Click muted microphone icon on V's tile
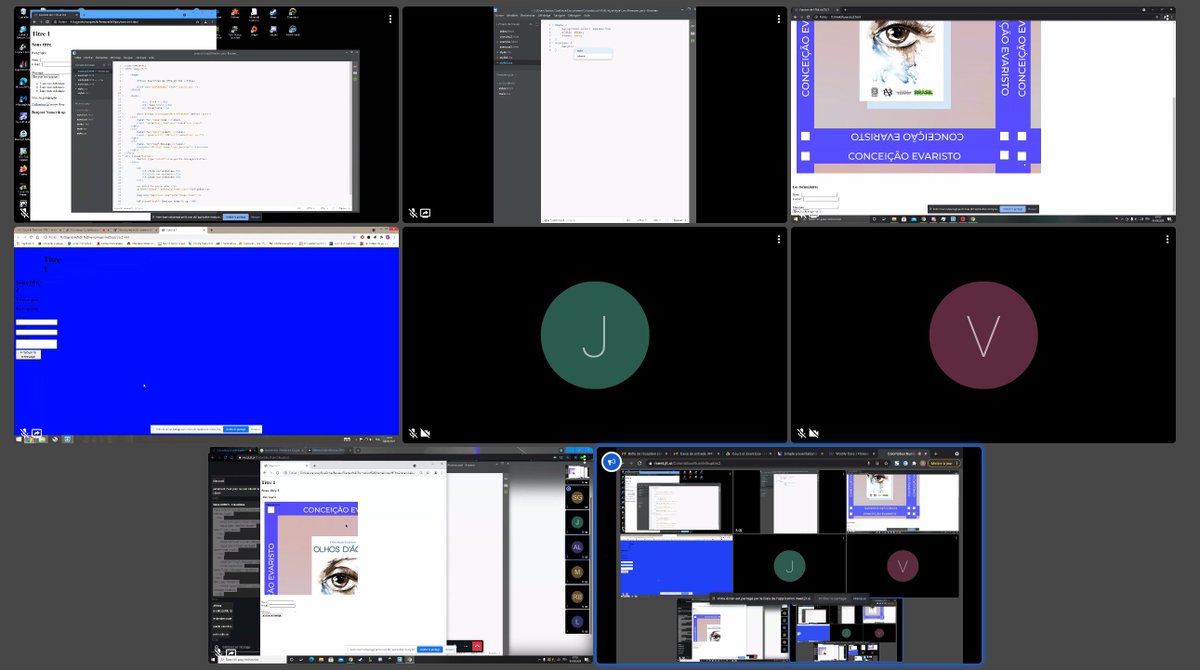 point(801,434)
